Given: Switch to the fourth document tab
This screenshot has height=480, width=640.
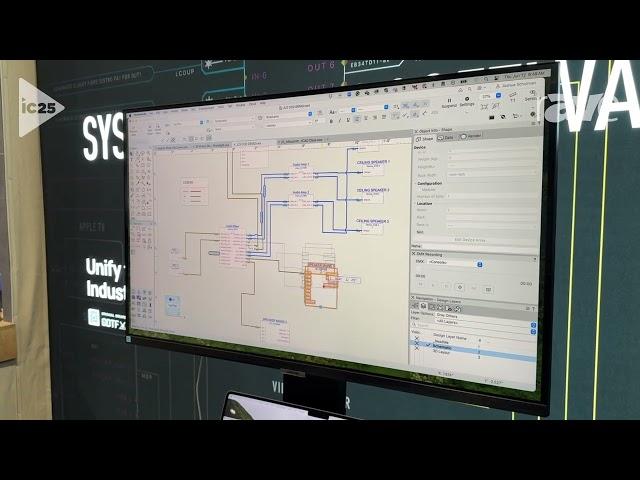Looking at the screenshot, I should (302, 141).
